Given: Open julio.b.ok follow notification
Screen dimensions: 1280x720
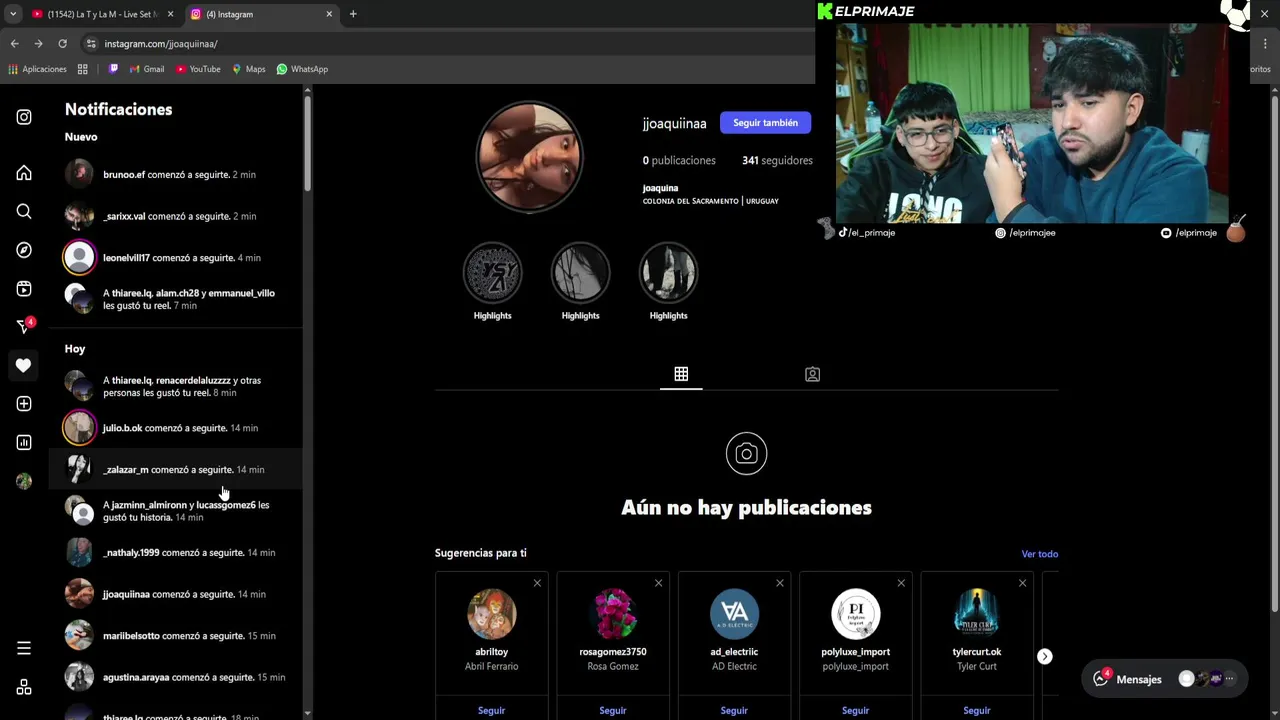Looking at the screenshot, I should [x=175, y=428].
